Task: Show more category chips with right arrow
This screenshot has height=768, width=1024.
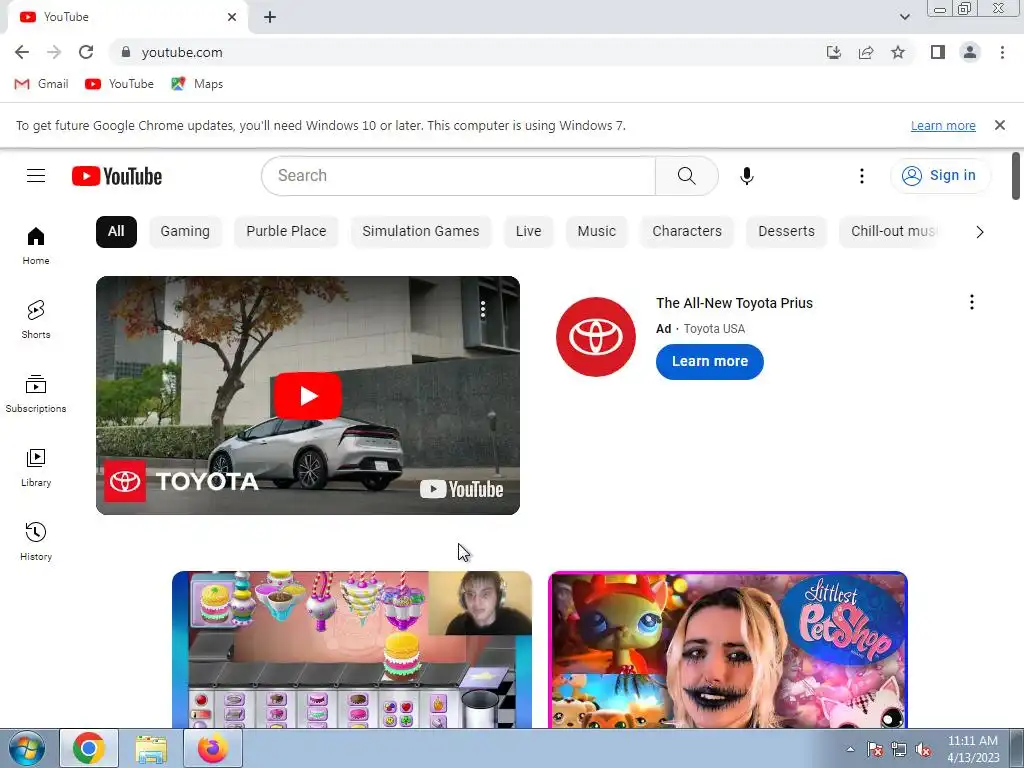Action: [x=979, y=232]
